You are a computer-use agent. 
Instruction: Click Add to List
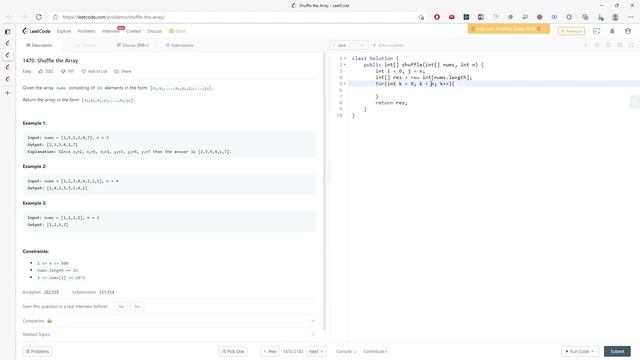pyautogui.click(x=94, y=71)
